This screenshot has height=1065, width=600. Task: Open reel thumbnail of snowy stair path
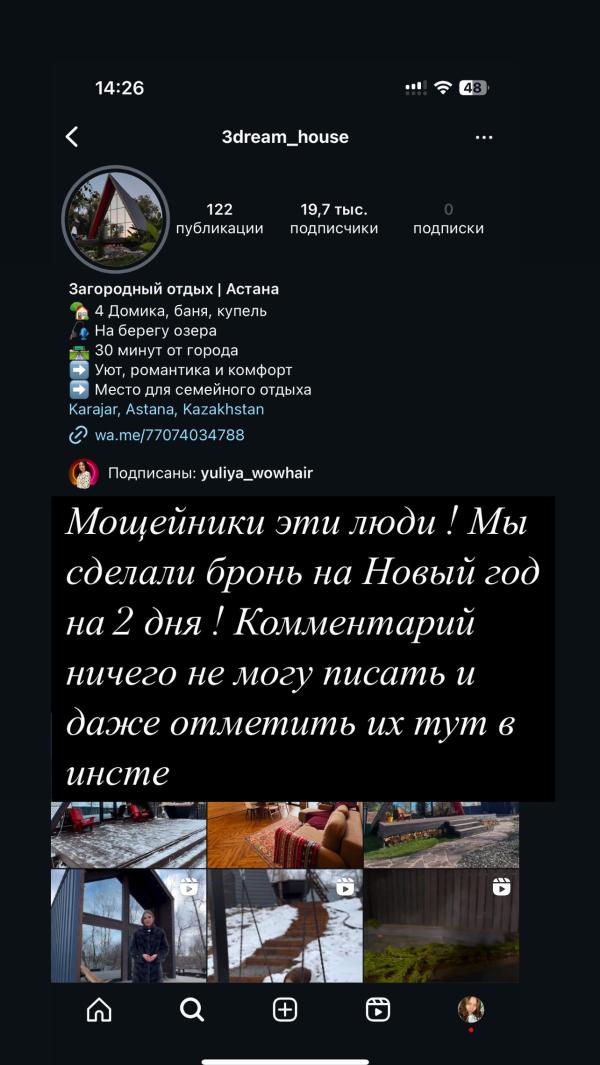tap(285, 926)
